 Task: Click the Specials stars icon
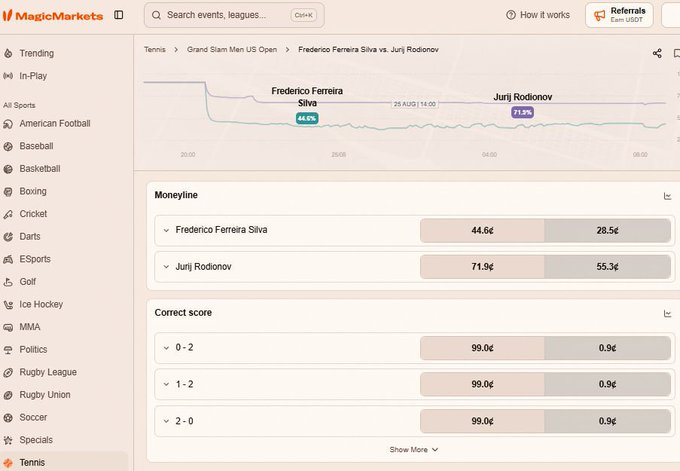pyautogui.click(x=8, y=440)
